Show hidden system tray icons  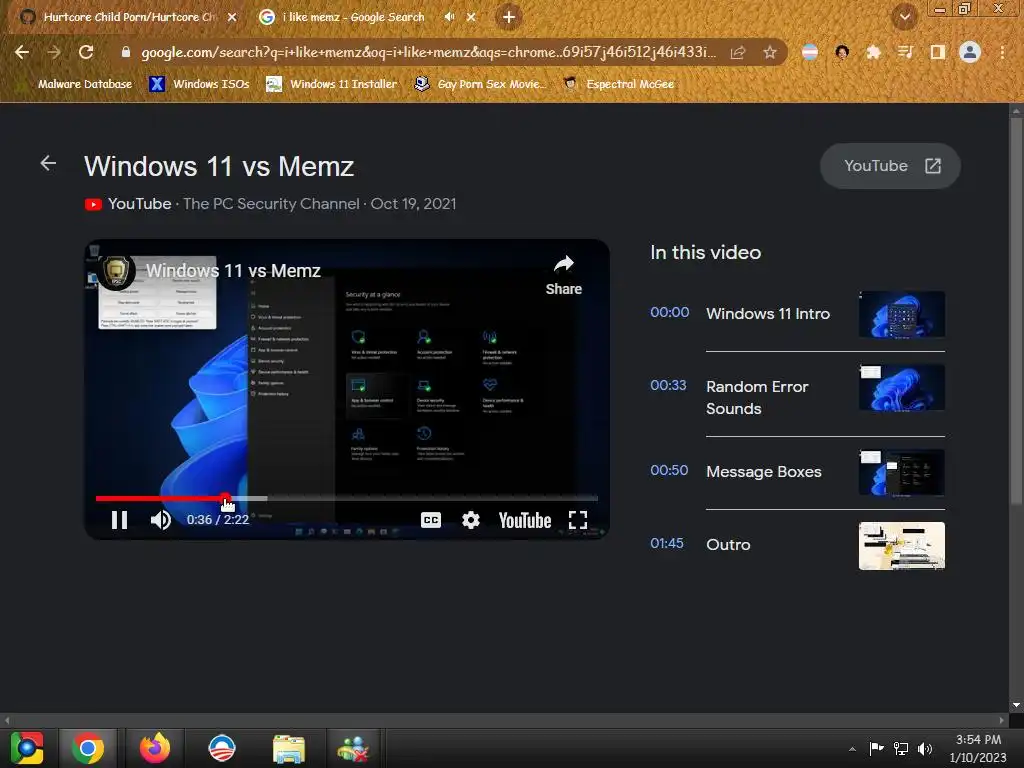pyautogui.click(x=852, y=749)
